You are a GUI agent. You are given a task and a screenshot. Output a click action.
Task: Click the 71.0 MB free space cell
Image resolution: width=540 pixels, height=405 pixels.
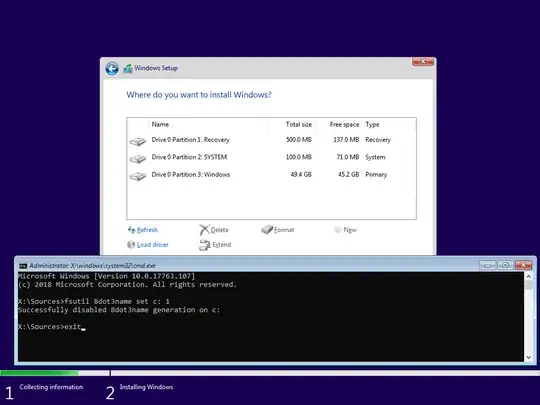click(x=348, y=157)
